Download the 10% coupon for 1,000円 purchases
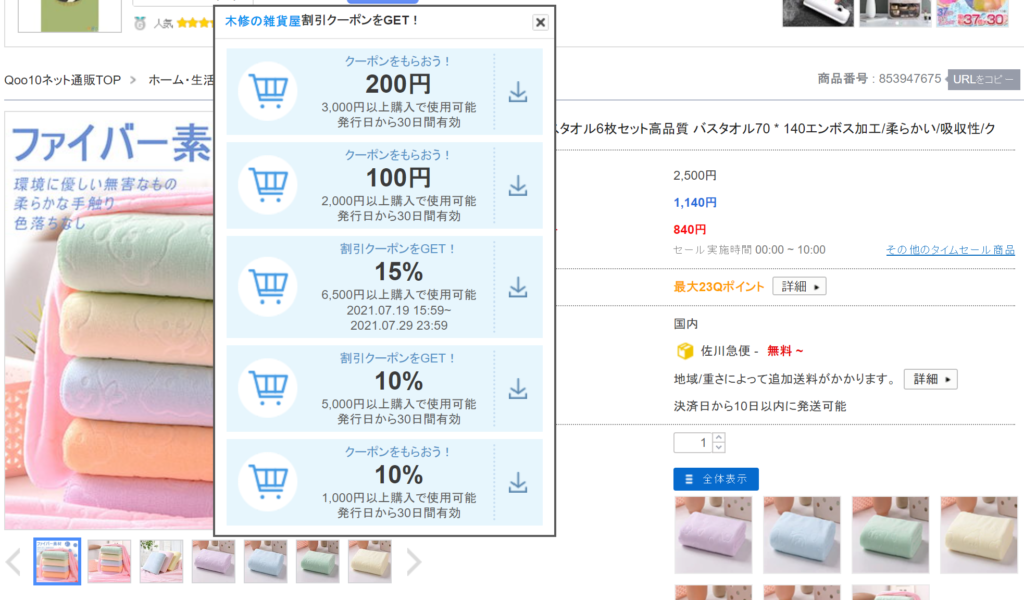 tap(518, 482)
